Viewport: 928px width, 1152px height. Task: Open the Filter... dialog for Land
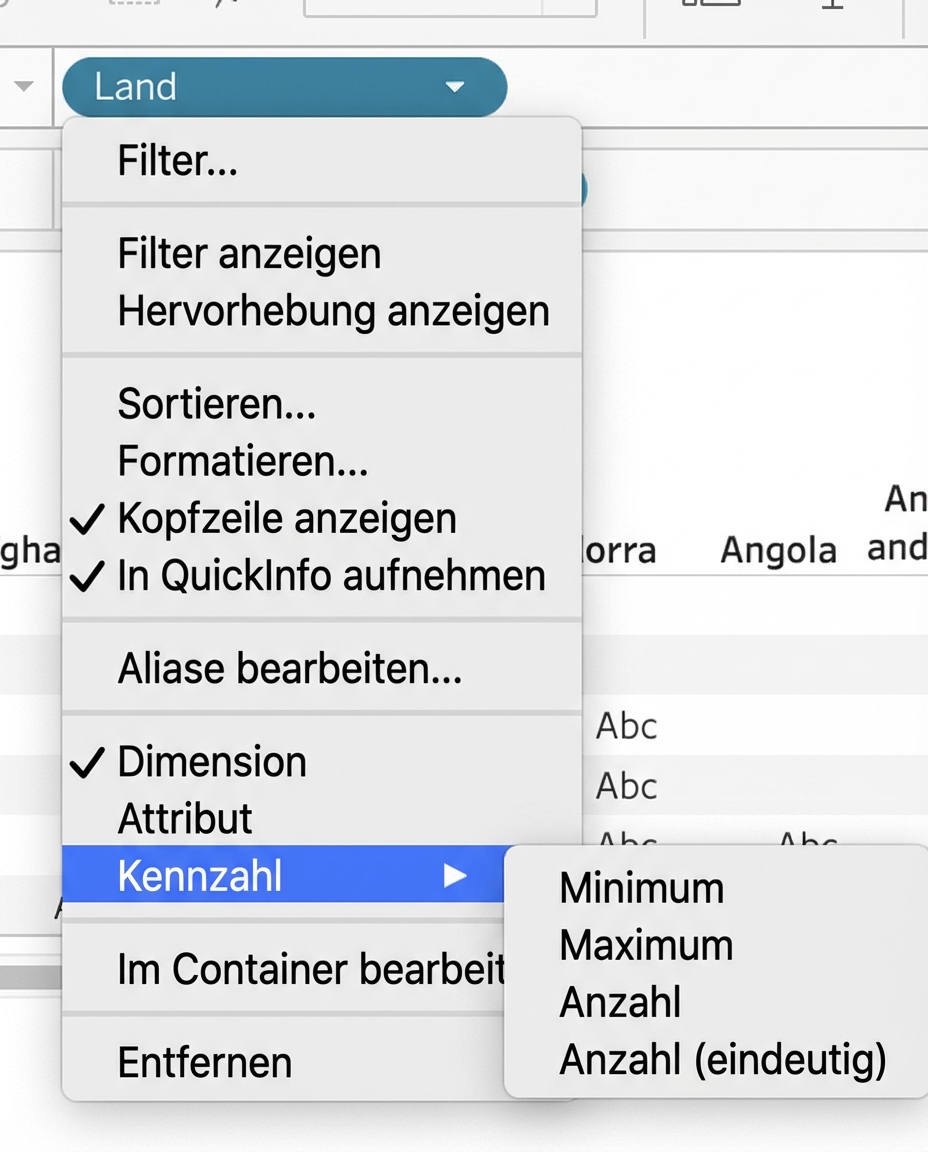(177, 159)
